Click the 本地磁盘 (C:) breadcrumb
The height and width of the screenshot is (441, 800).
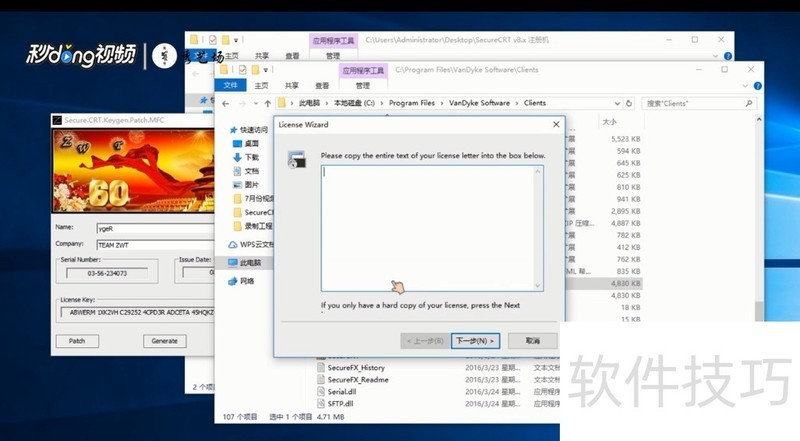click(x=354, y=103)
